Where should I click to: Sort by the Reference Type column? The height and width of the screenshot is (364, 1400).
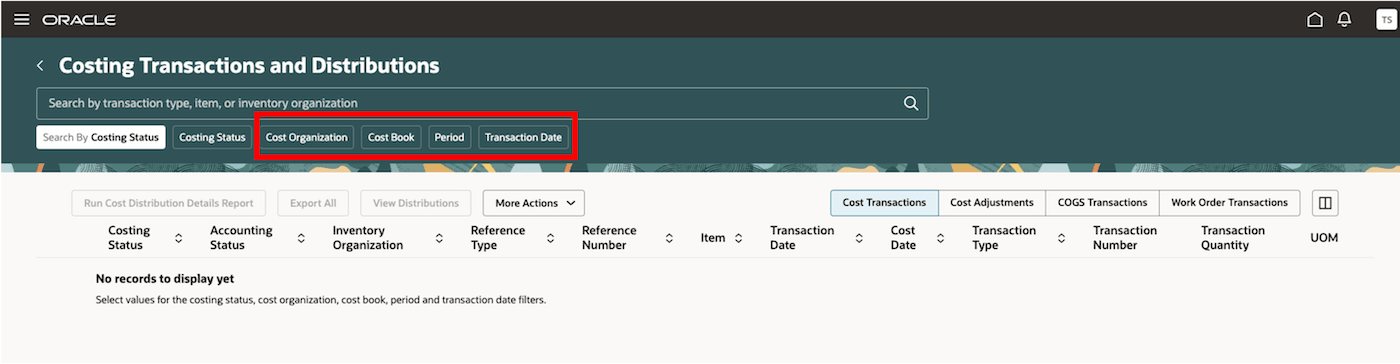(550, 238)
